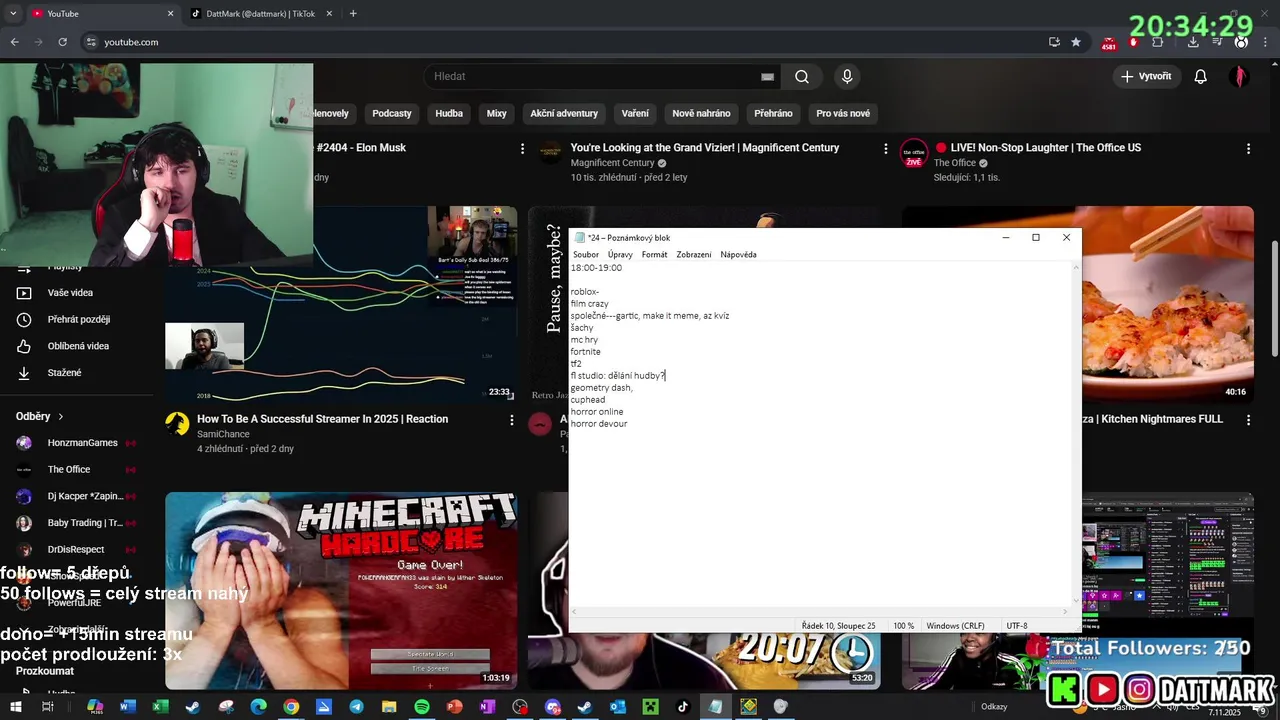
Task: Open more options for Magnificent Century video
Action: coord(885,149)
